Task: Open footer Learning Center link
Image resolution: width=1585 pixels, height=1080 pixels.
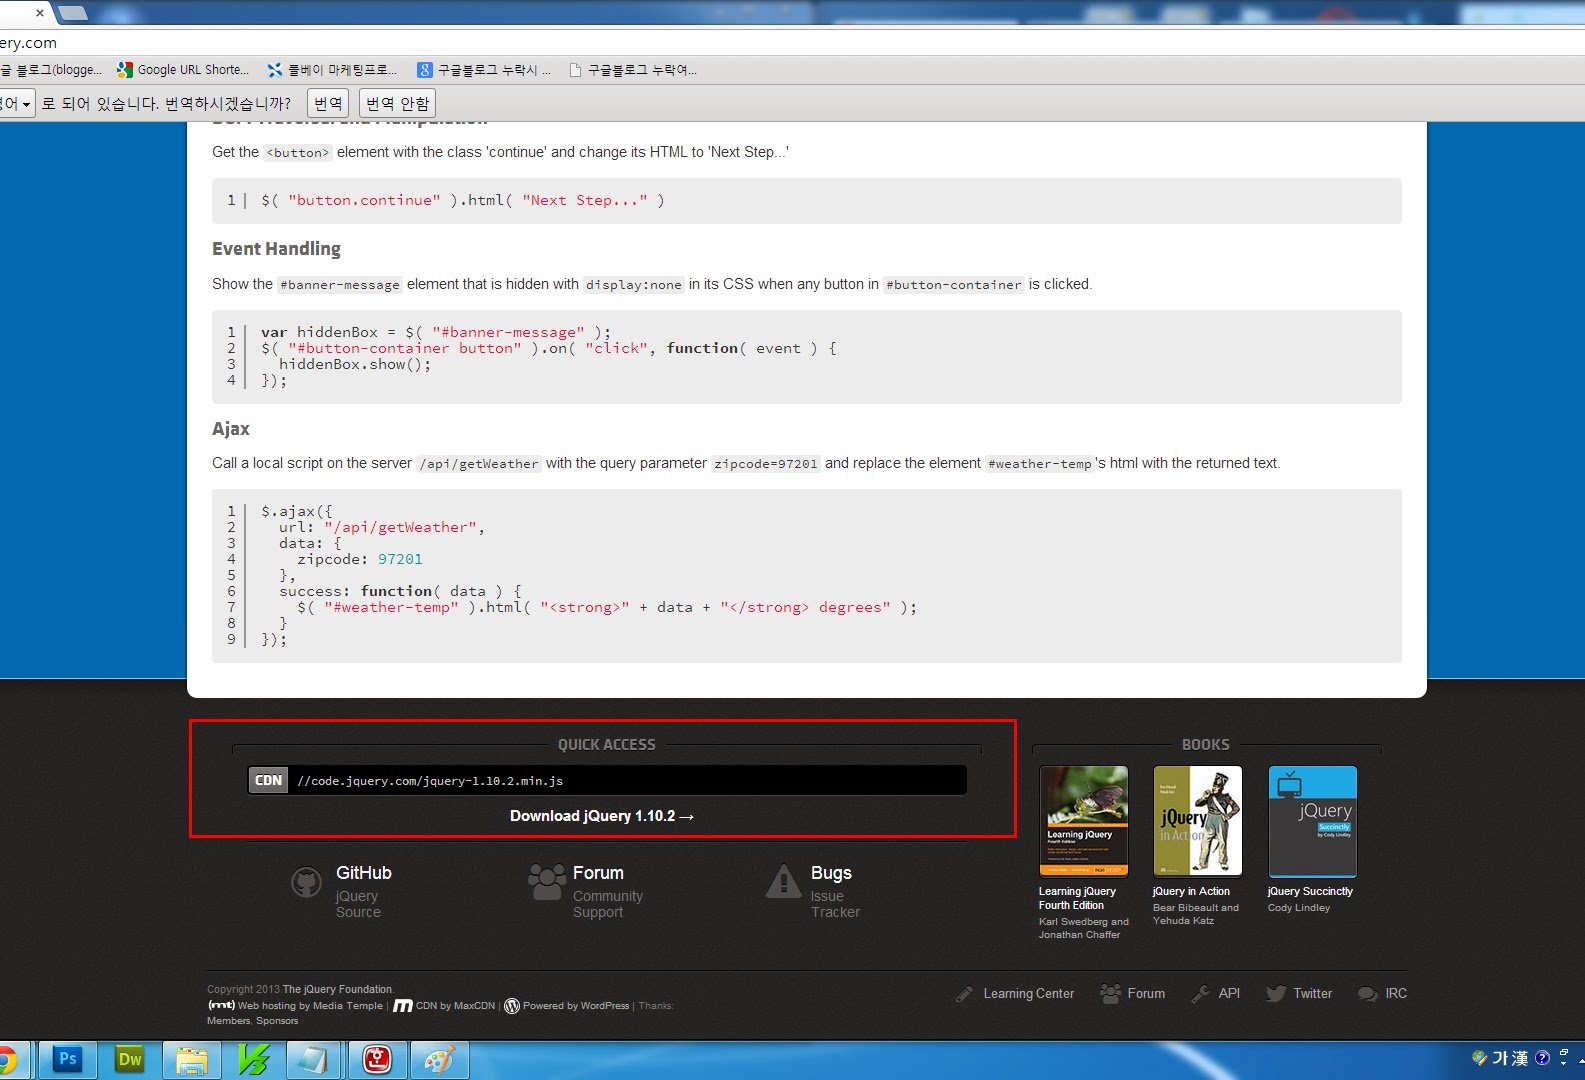Action: pyautogui.click(x=1029, y=993)
